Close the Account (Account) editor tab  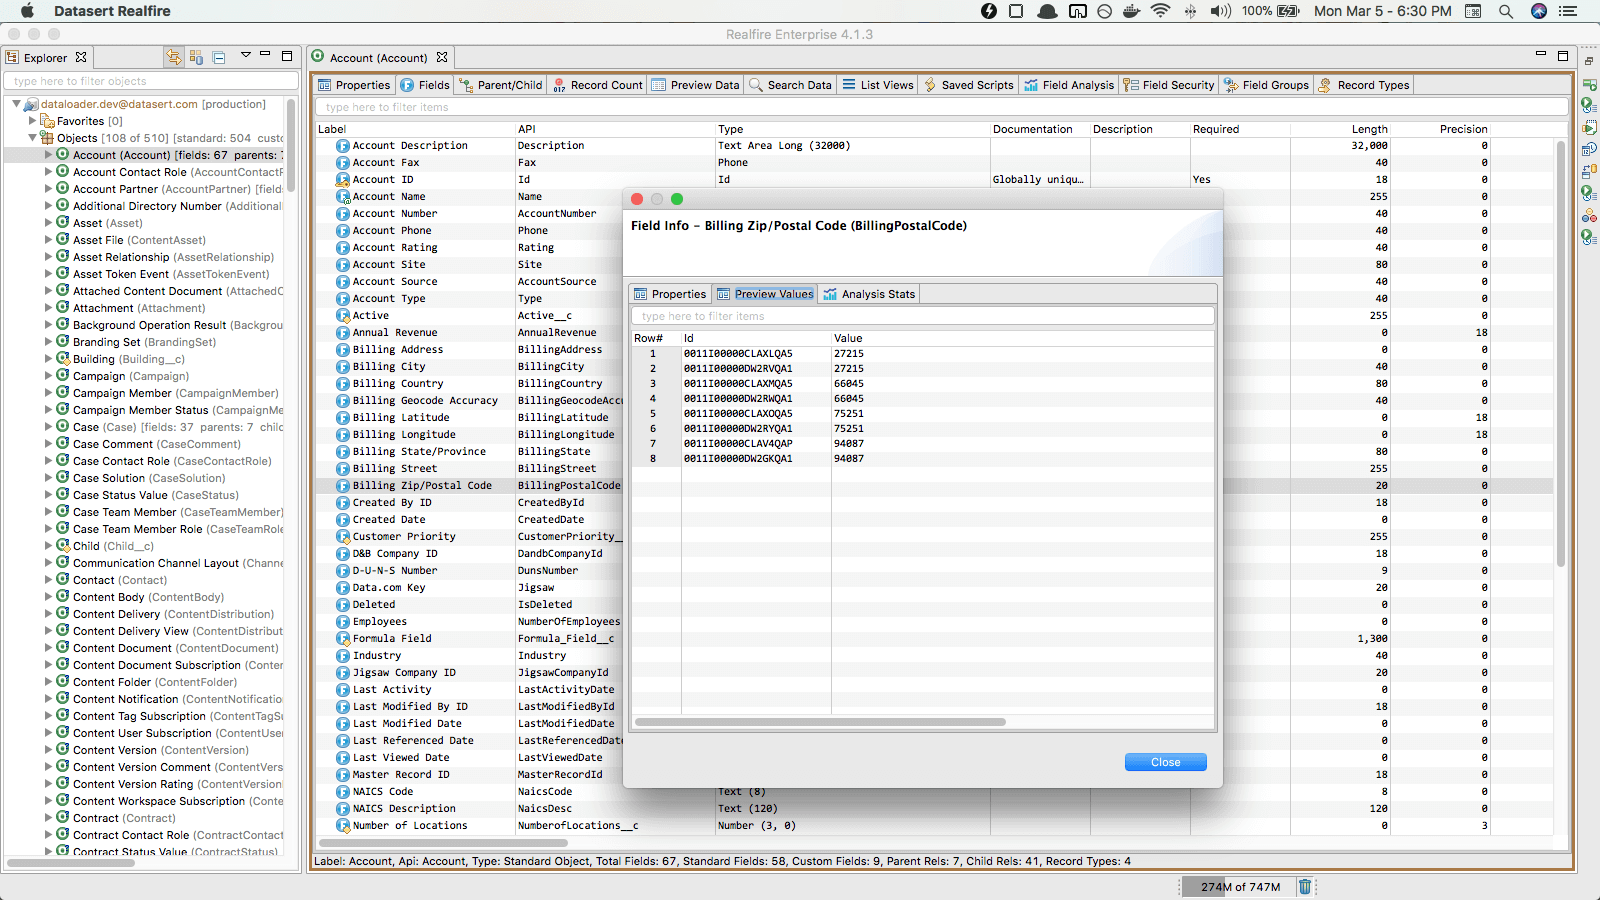tap(442, 57)
